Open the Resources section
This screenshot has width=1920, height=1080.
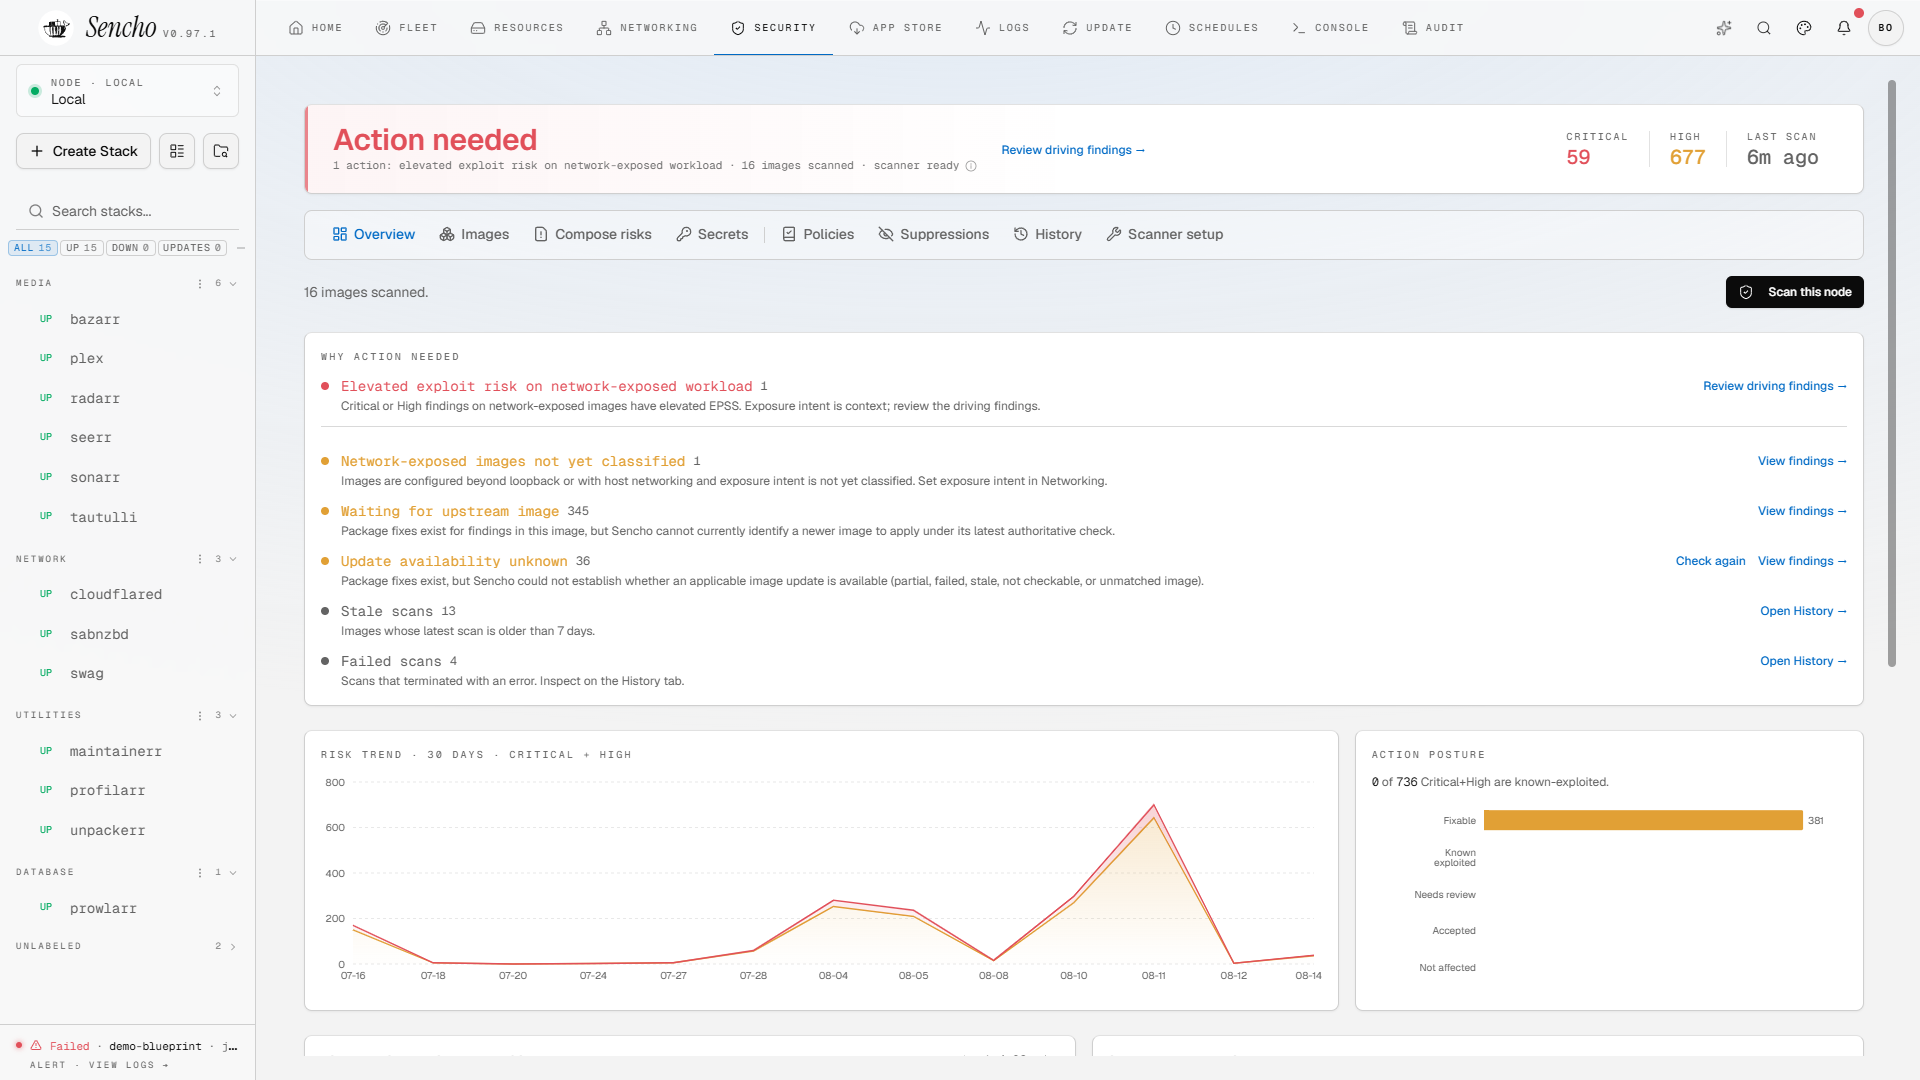tap(517, 28)
